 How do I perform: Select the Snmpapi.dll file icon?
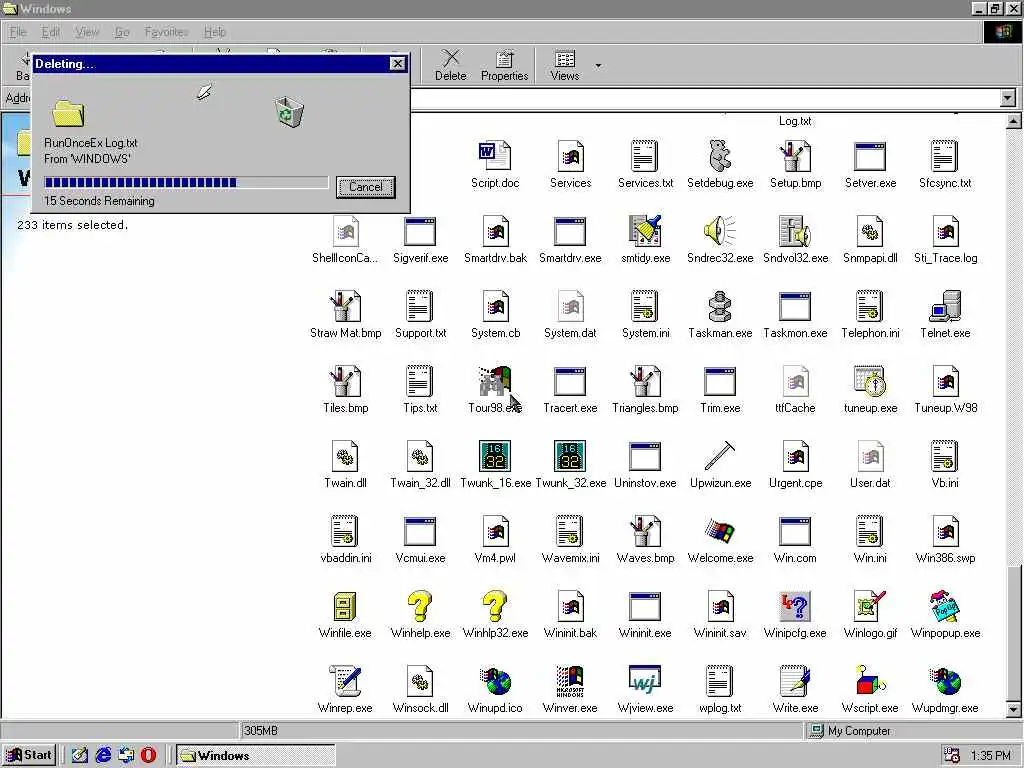[x=870, y=231]
